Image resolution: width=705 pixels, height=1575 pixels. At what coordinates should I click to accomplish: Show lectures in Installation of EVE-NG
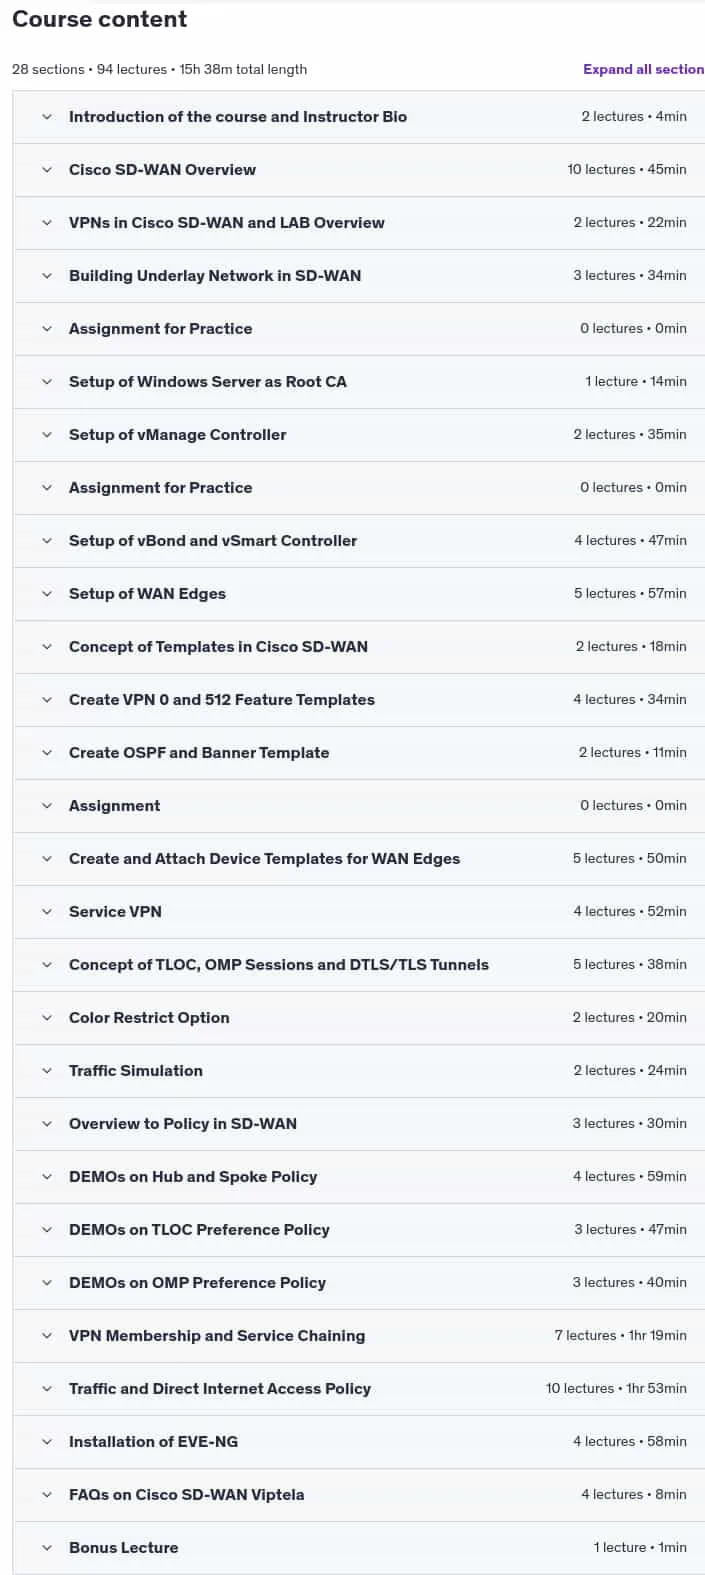[x=359, y=1442]
